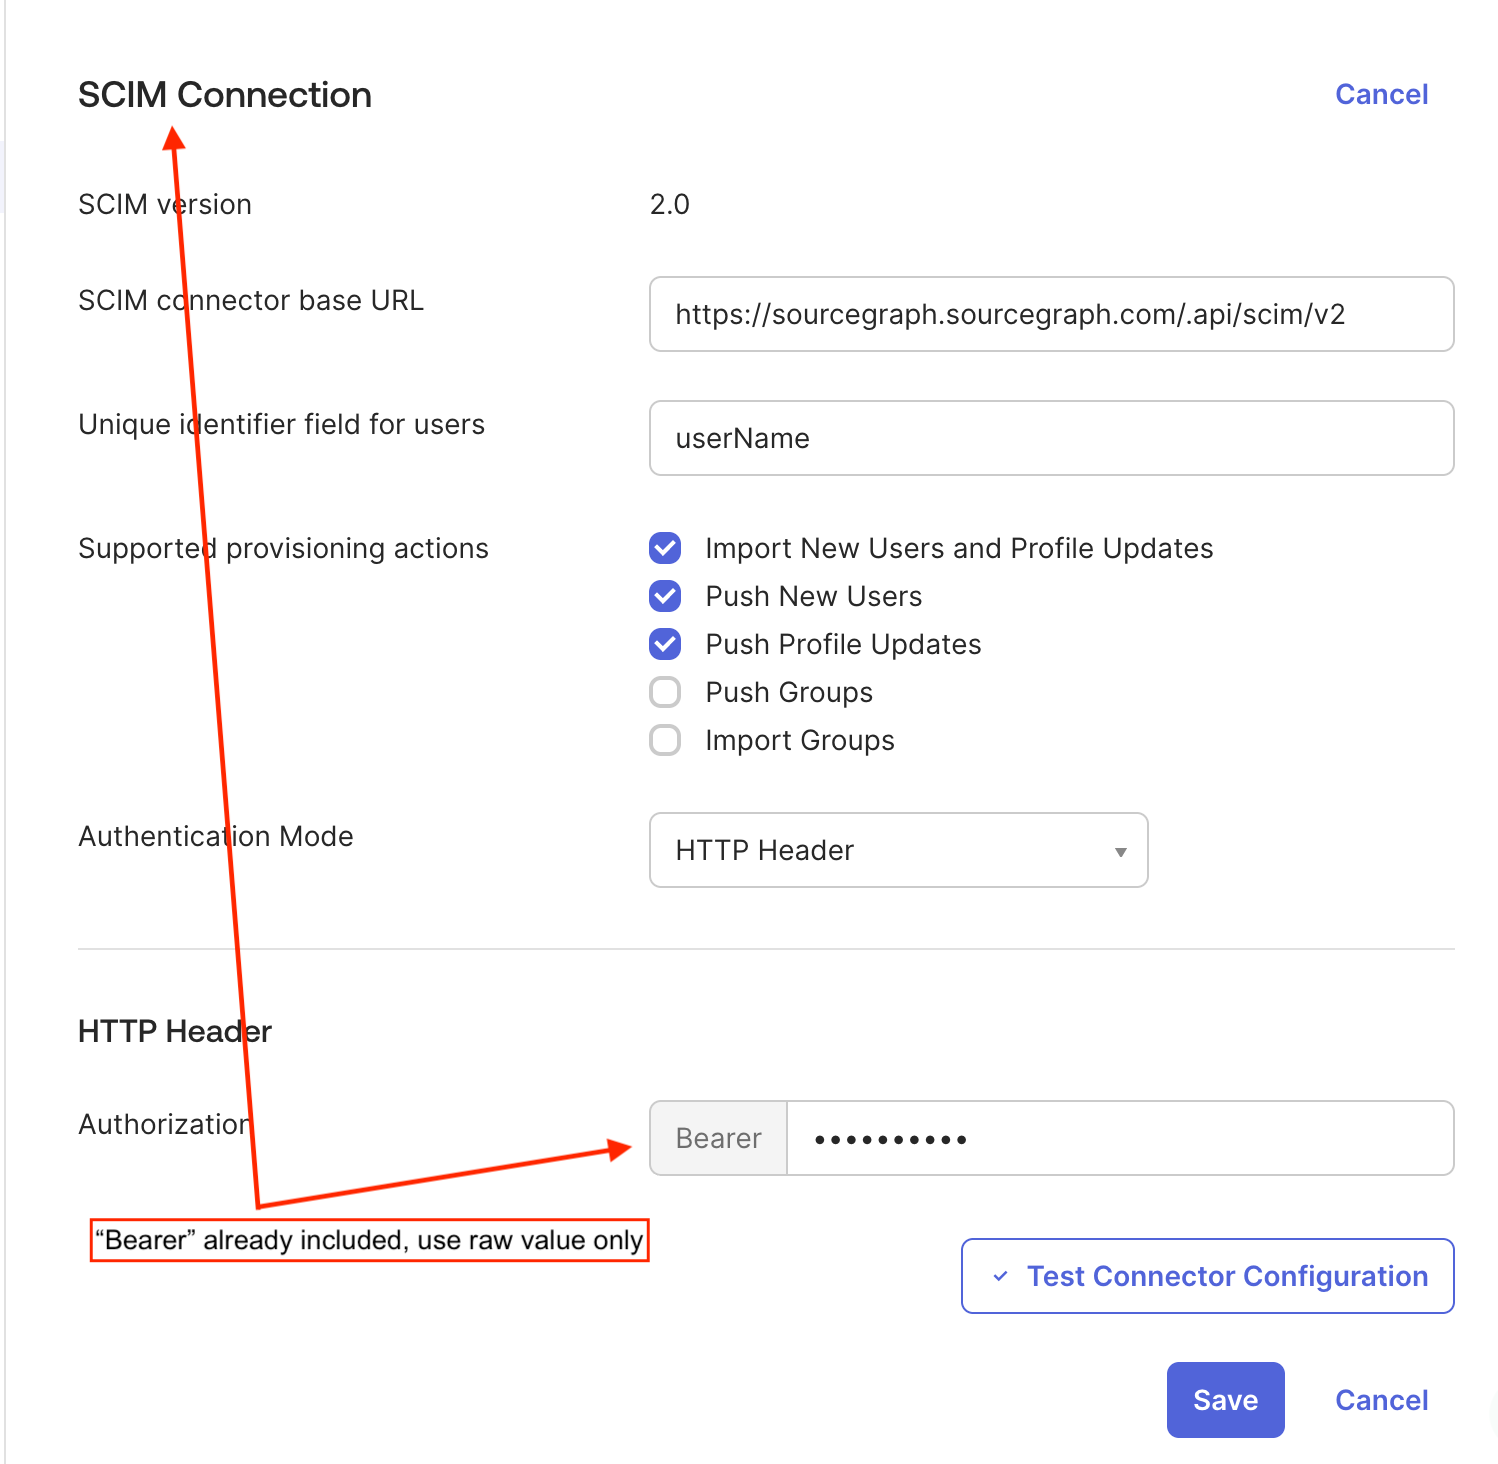Open the Authentication Mode dropdown
This screenshot has width=1498, height=1464.
(x=897, y=850)
